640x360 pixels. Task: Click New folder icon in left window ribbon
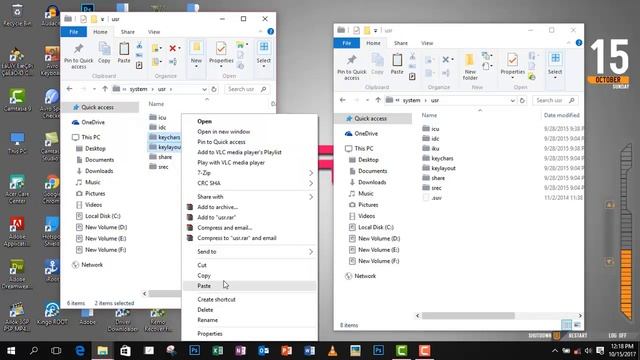196,54
